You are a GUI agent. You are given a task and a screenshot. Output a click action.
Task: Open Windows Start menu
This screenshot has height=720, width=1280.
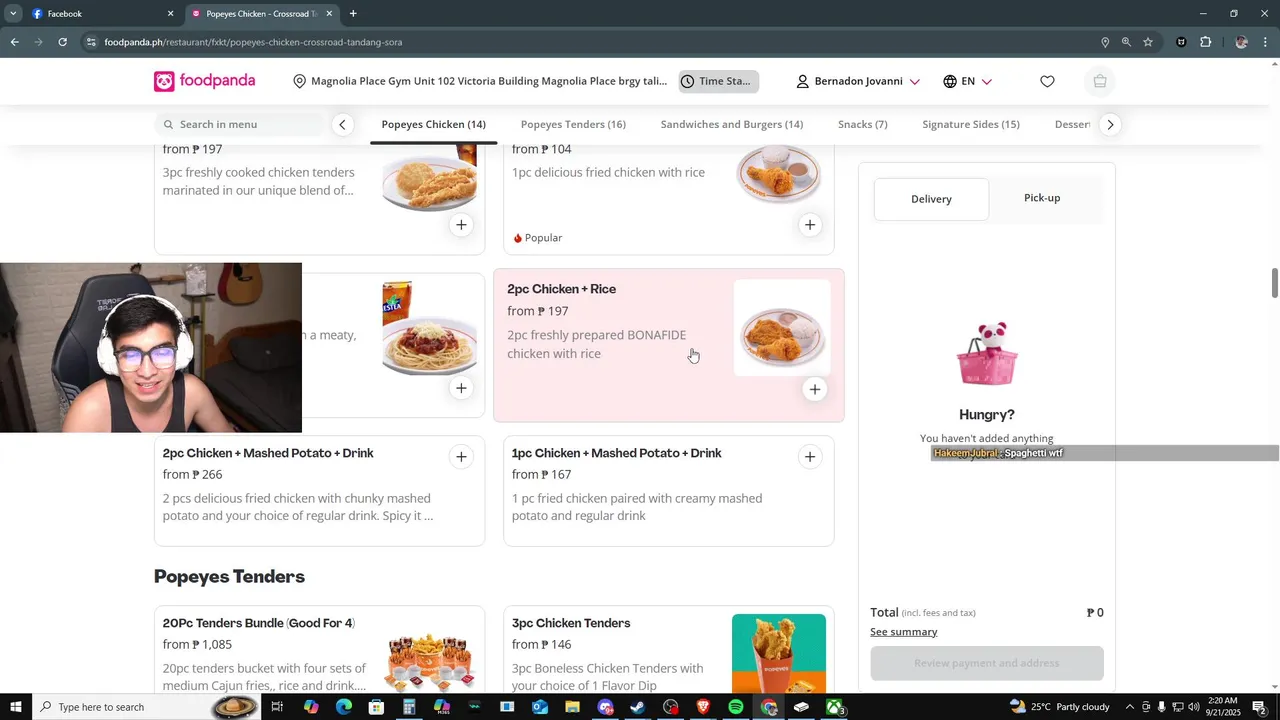[x=16, y=707]
